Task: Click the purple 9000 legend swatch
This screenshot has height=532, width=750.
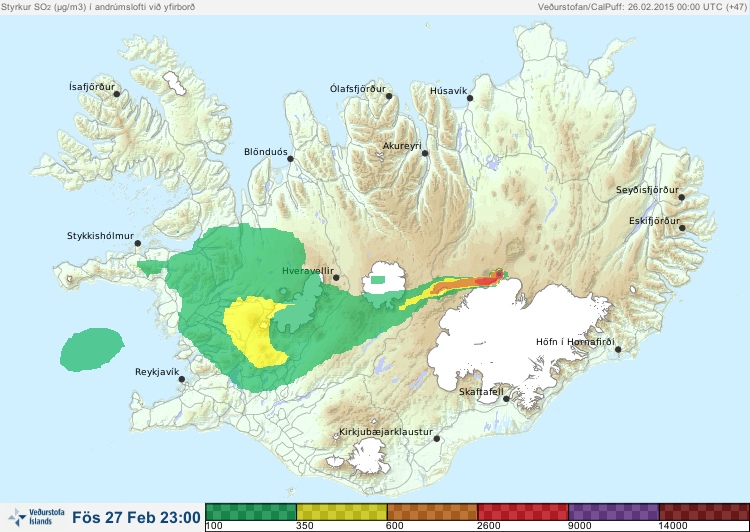Action: click(614, 512)
